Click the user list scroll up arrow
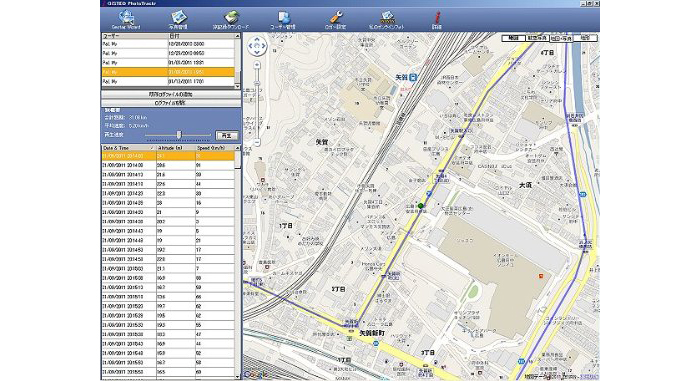700x381 pixels. 238,36
